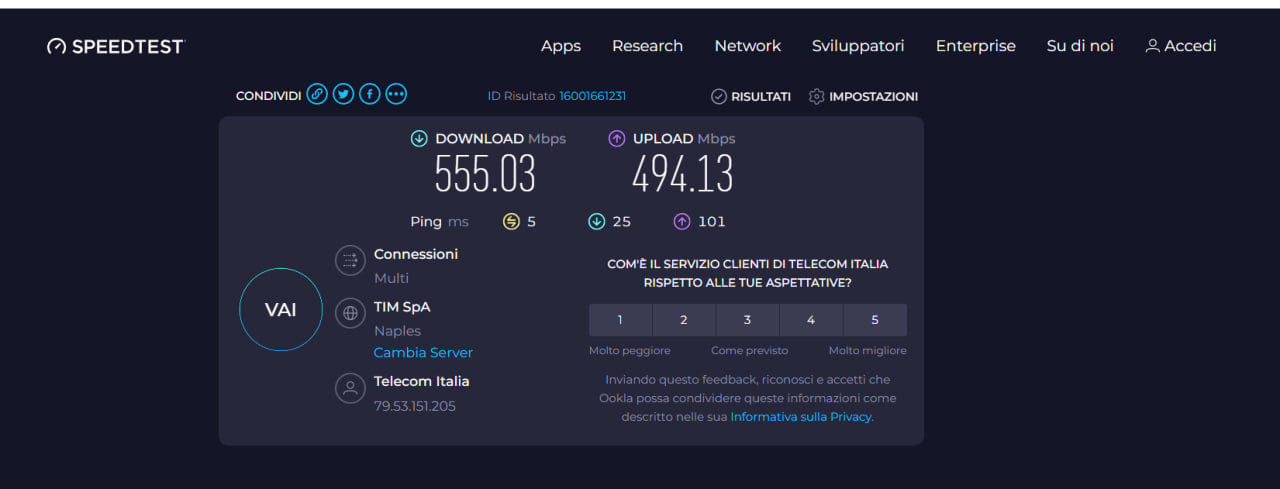Open the Sviluppatori page
1280x489 pixels.
point(858,46)
